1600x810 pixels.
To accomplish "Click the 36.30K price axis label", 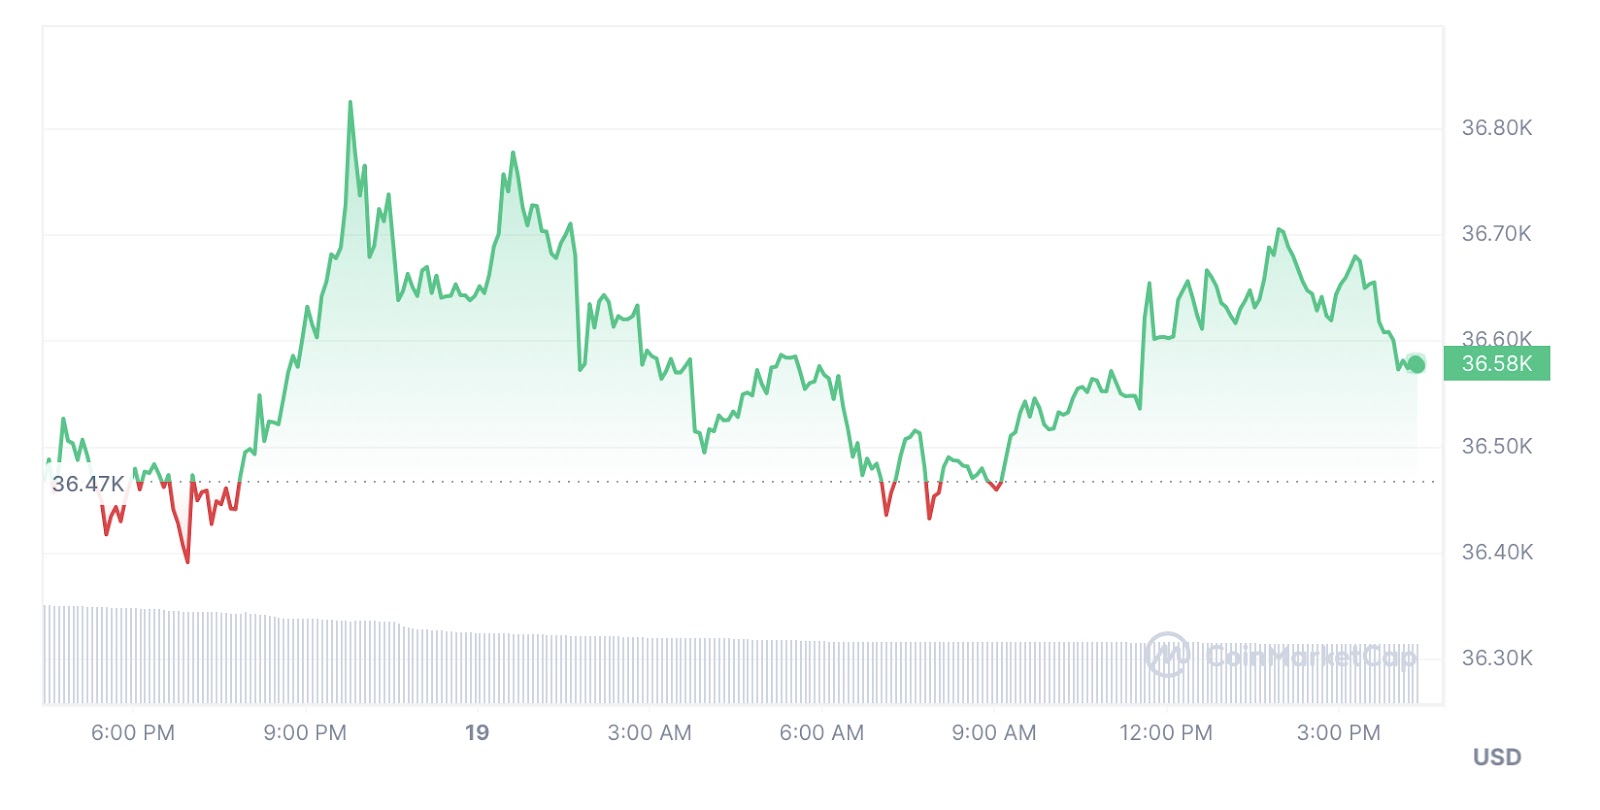I will coord(1496,658).
